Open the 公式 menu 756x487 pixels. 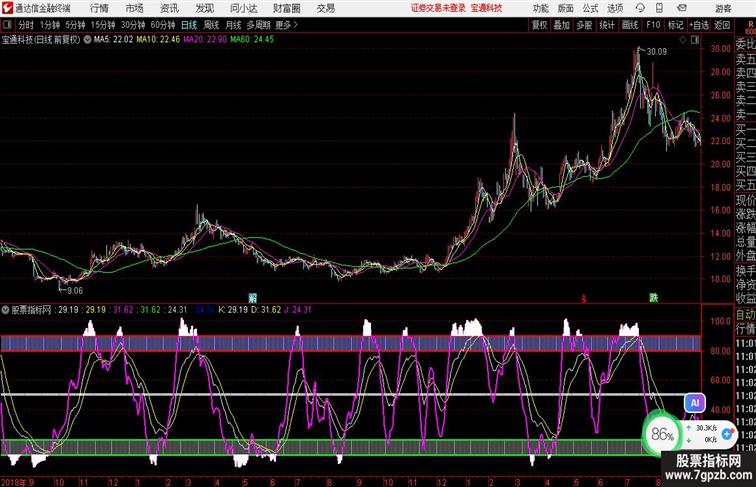(x=590, y=8)
